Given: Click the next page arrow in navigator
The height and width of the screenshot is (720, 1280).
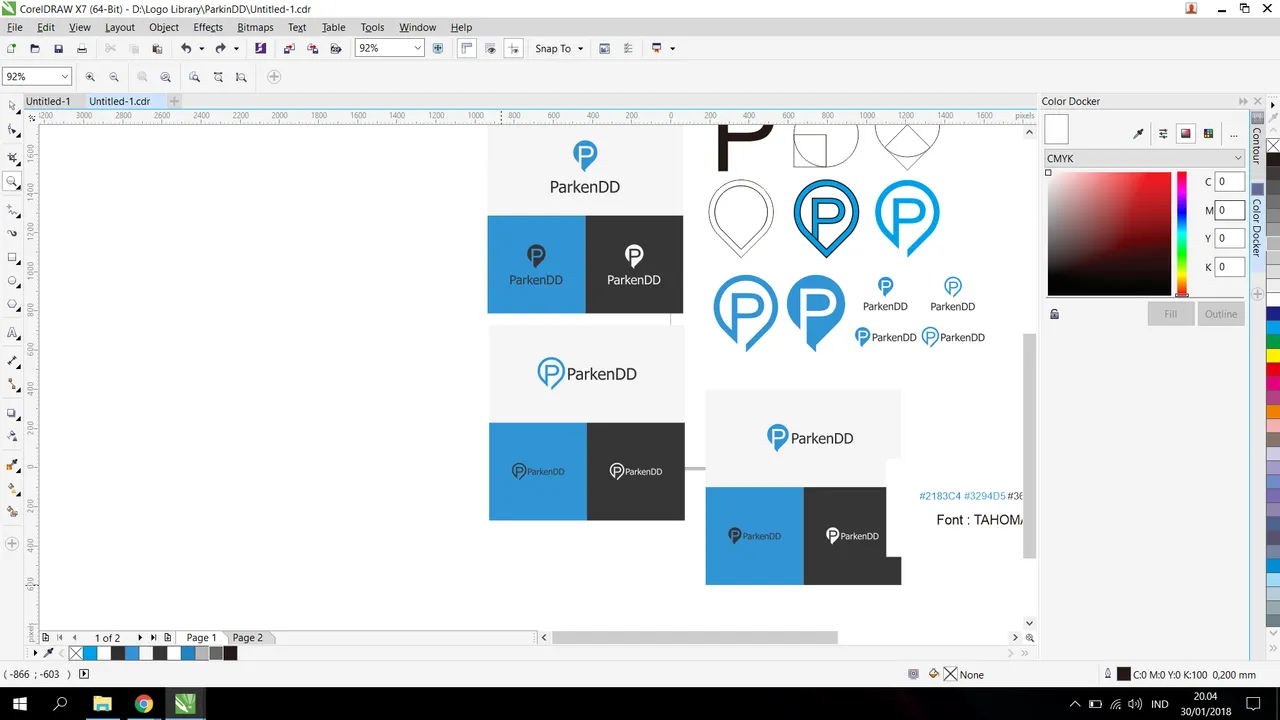Looking at the screenshot, I should tap(140, 637).
